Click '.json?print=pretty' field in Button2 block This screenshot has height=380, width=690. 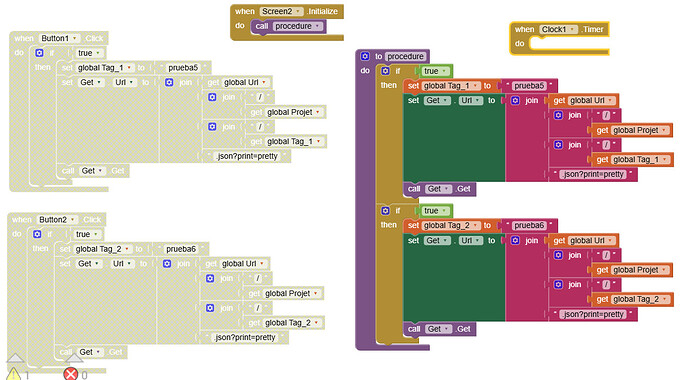tap(245, 337)
